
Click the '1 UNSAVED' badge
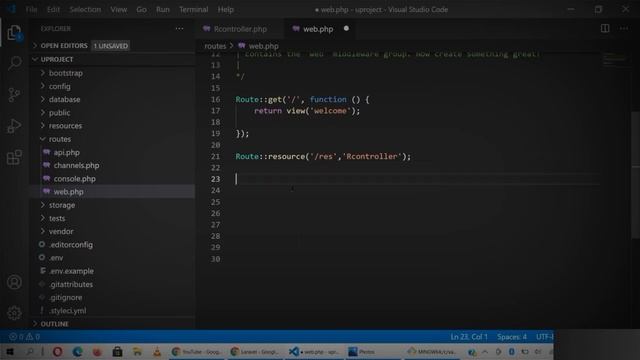click(x=111, y=46)
